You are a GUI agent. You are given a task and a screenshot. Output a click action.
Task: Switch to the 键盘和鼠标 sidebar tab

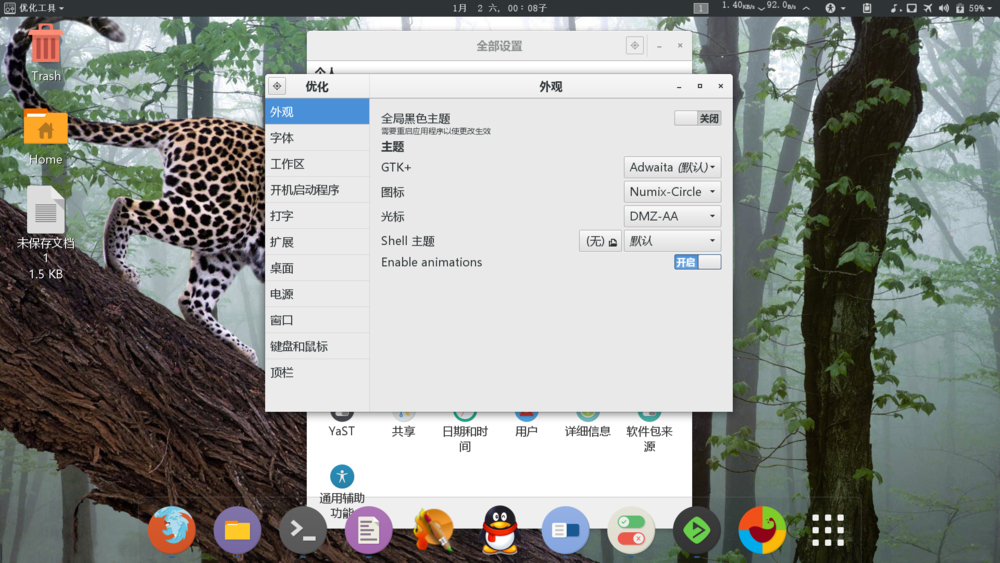pyautogui.click(x=317, y=346)
